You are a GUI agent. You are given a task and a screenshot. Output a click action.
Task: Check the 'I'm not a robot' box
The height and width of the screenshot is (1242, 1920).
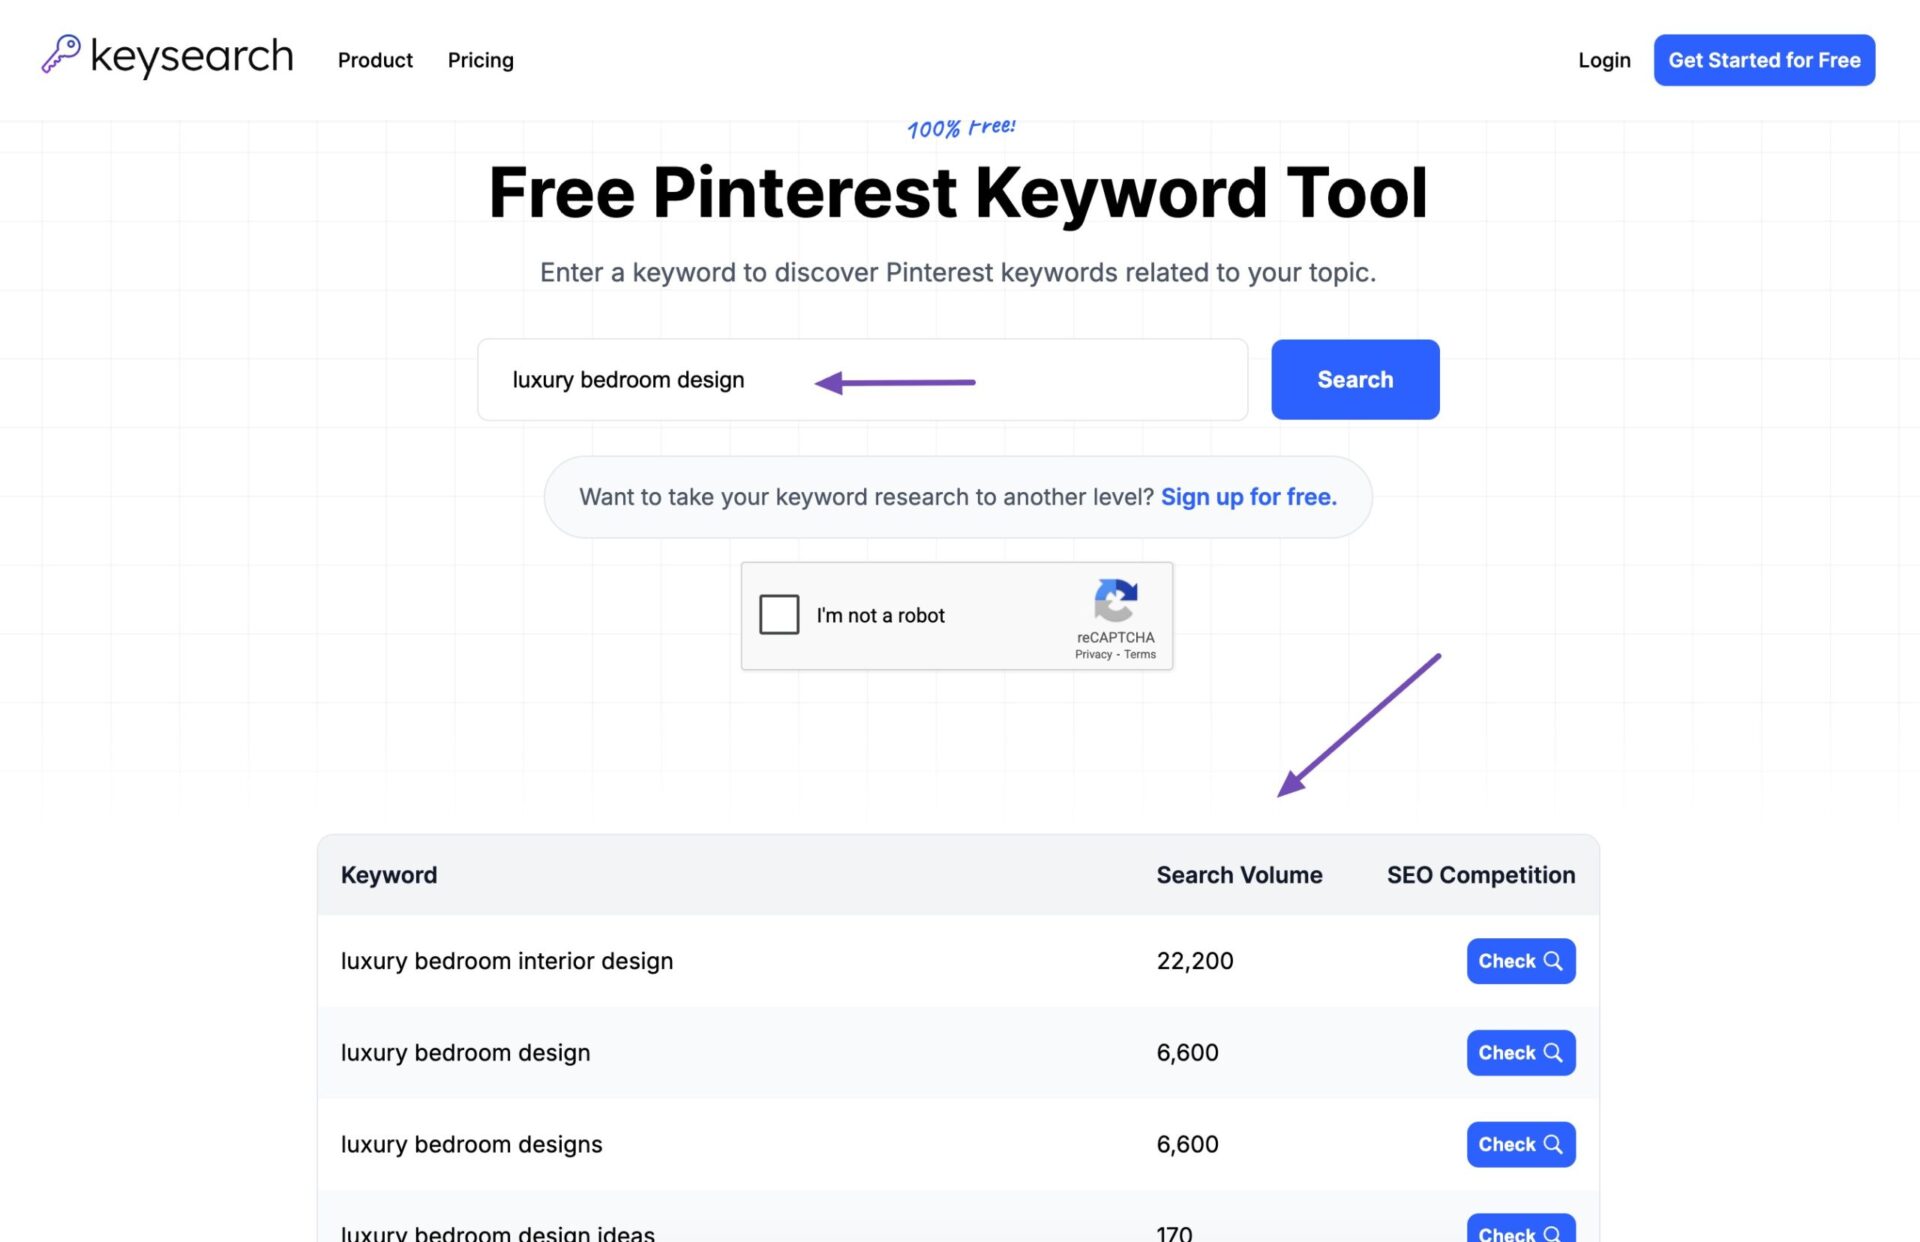(x=779, y=615)
